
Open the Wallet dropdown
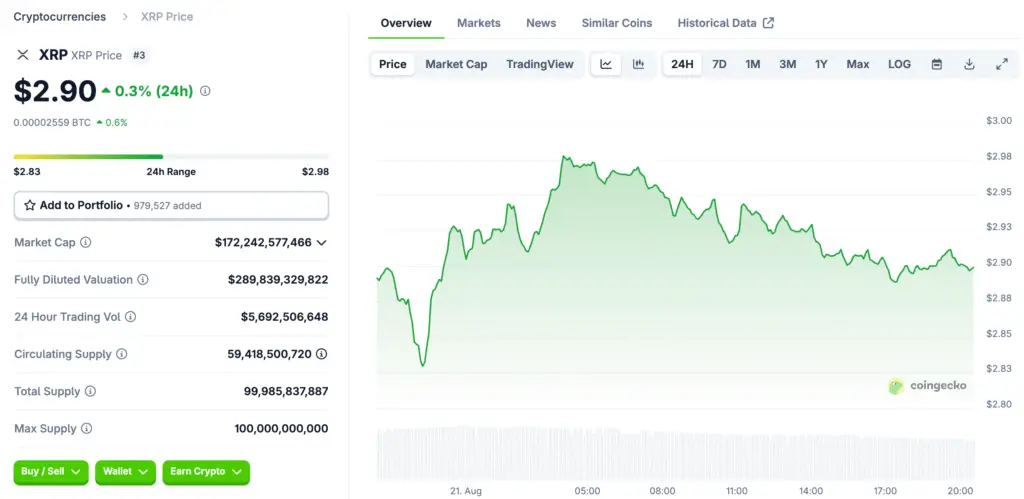(125, 472)
